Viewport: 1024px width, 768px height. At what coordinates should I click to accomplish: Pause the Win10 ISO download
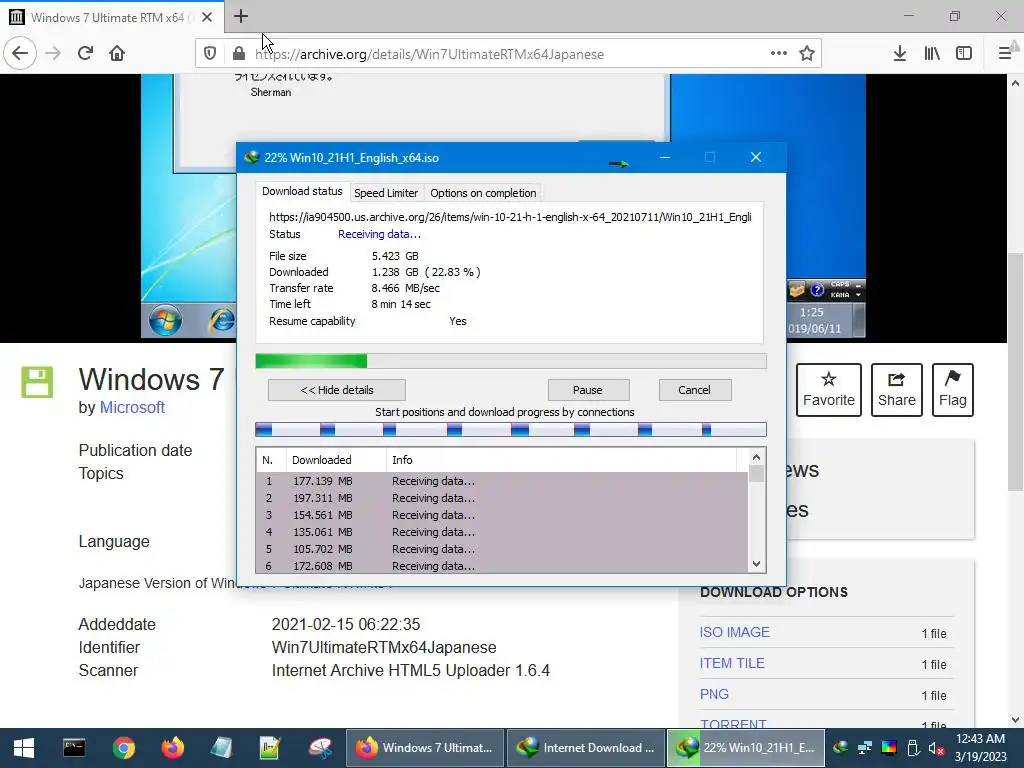click(588, 390)
